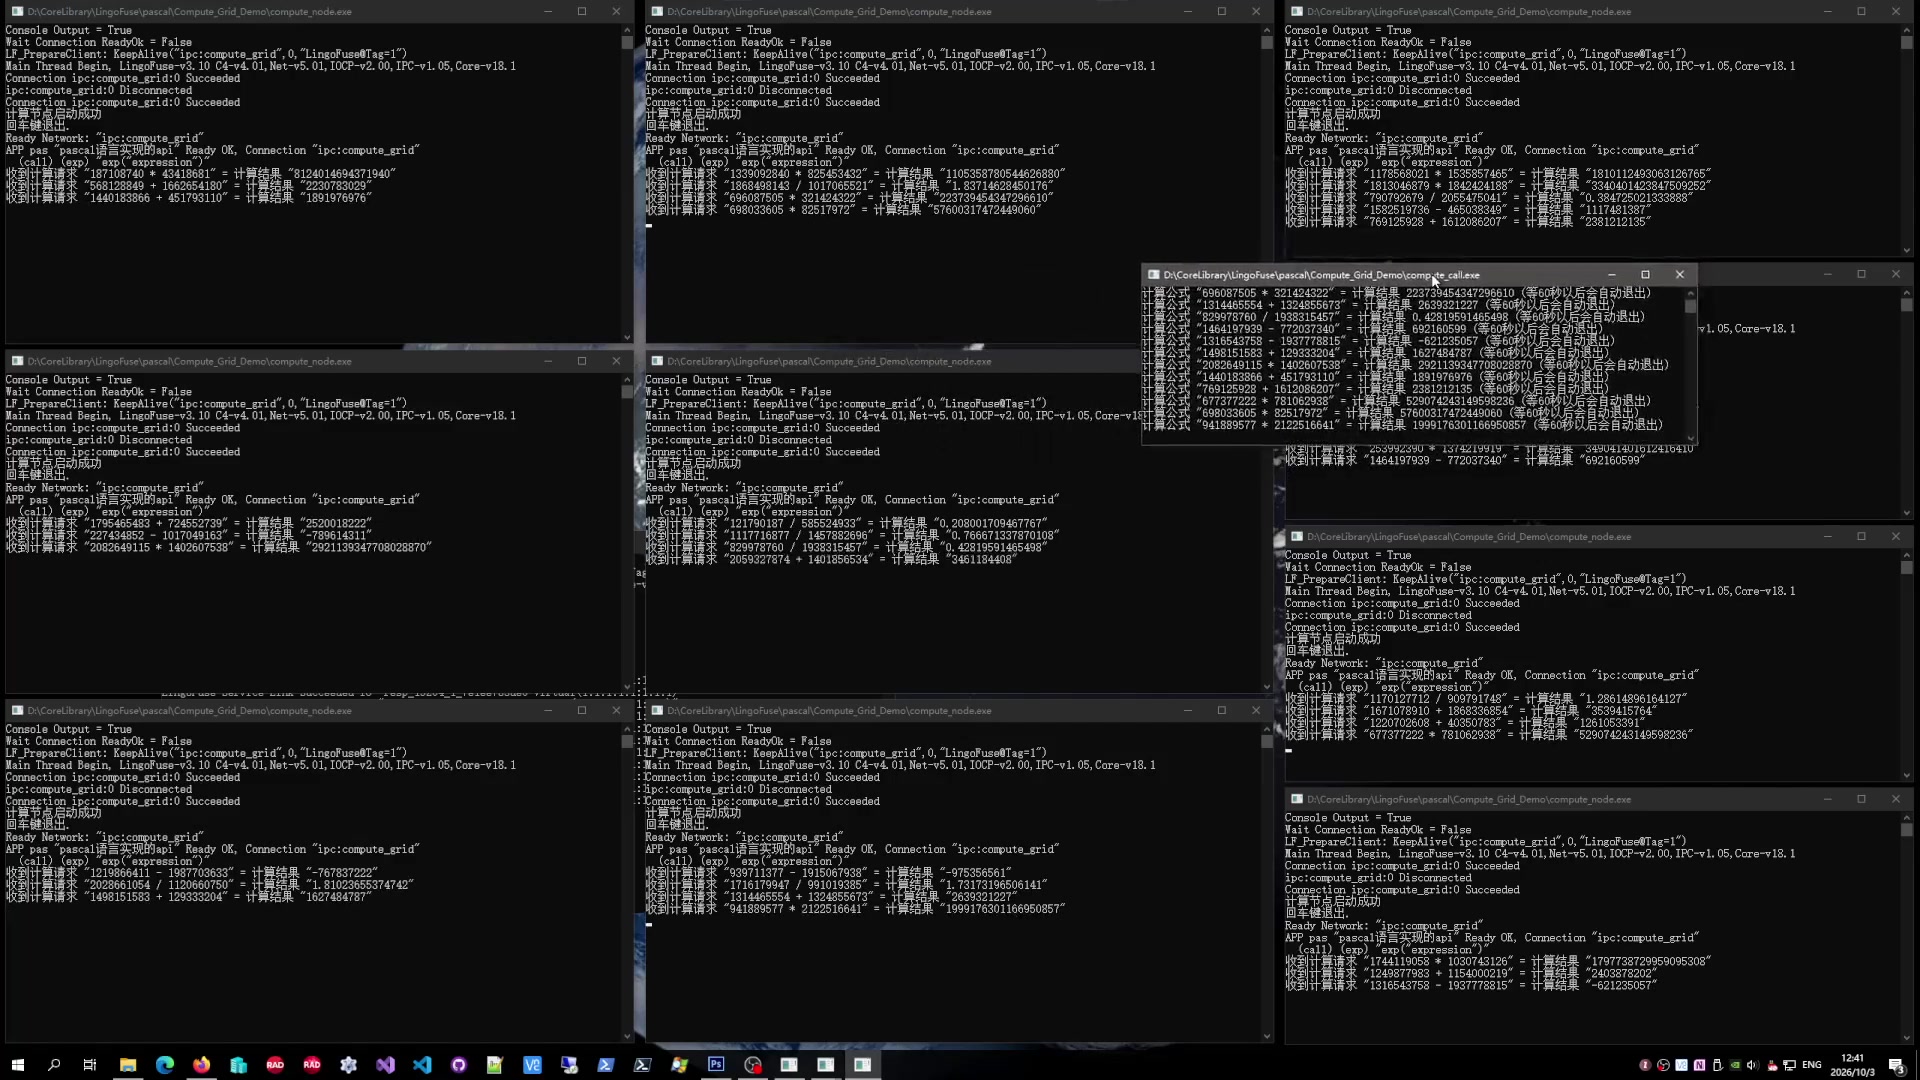Image resolution: width=1920 pixels, height=1080 pixels.
Task: Click request line "1178568021 * 1535857465"
Action: (1498, 174)
